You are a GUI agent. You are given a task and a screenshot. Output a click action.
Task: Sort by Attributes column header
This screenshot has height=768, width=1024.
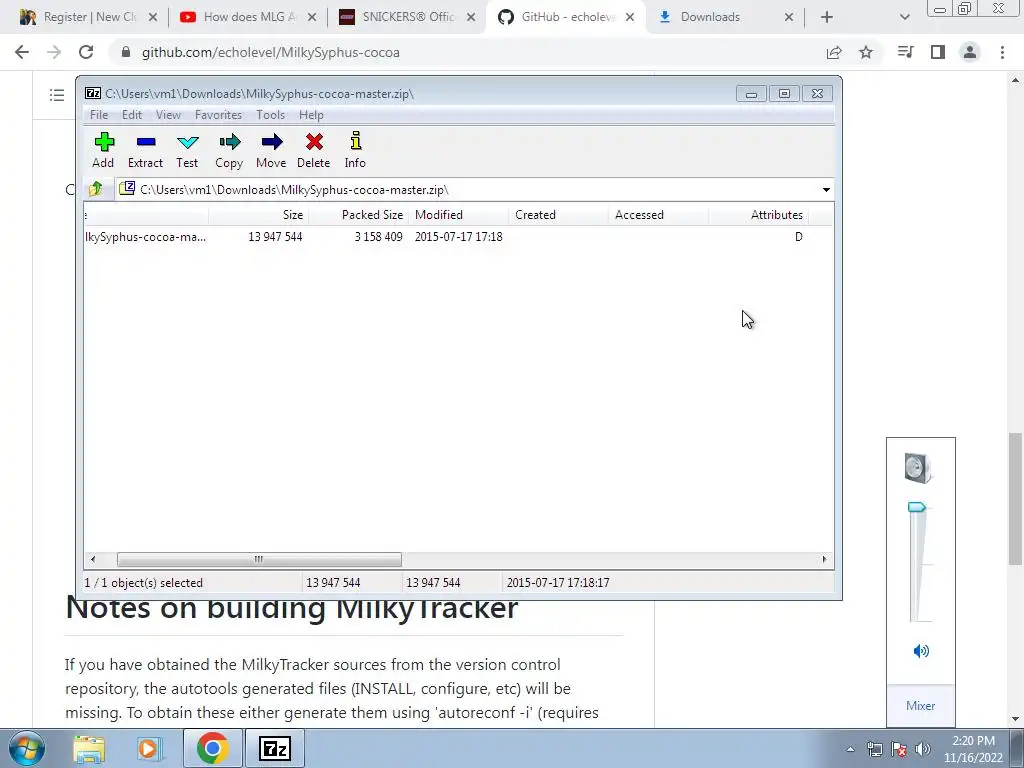pos(758,215)
